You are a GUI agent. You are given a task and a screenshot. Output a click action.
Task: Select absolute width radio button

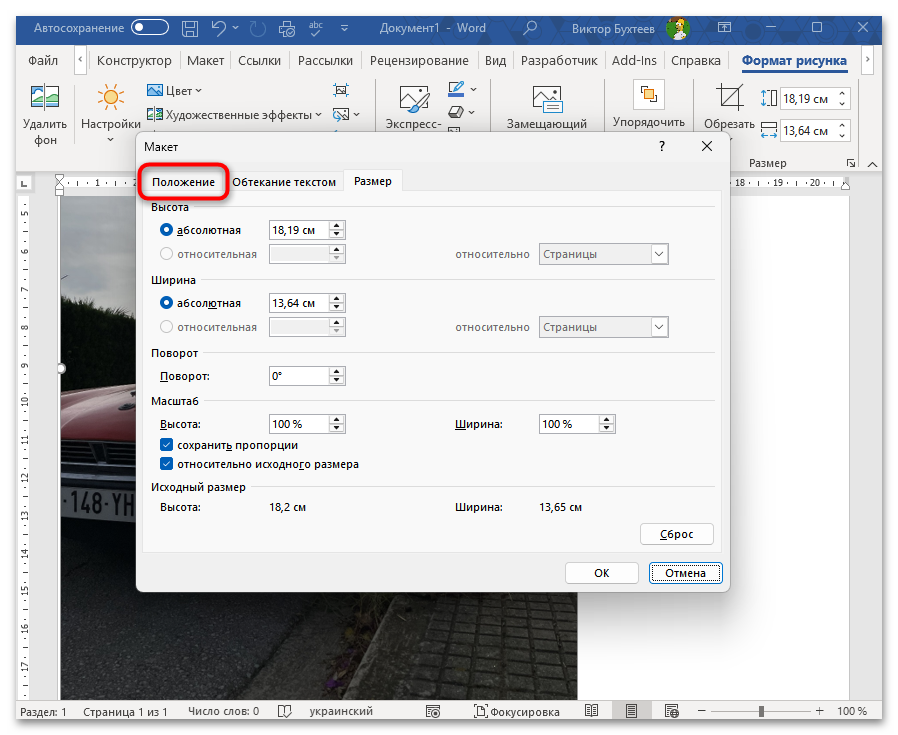pos(166,302)
